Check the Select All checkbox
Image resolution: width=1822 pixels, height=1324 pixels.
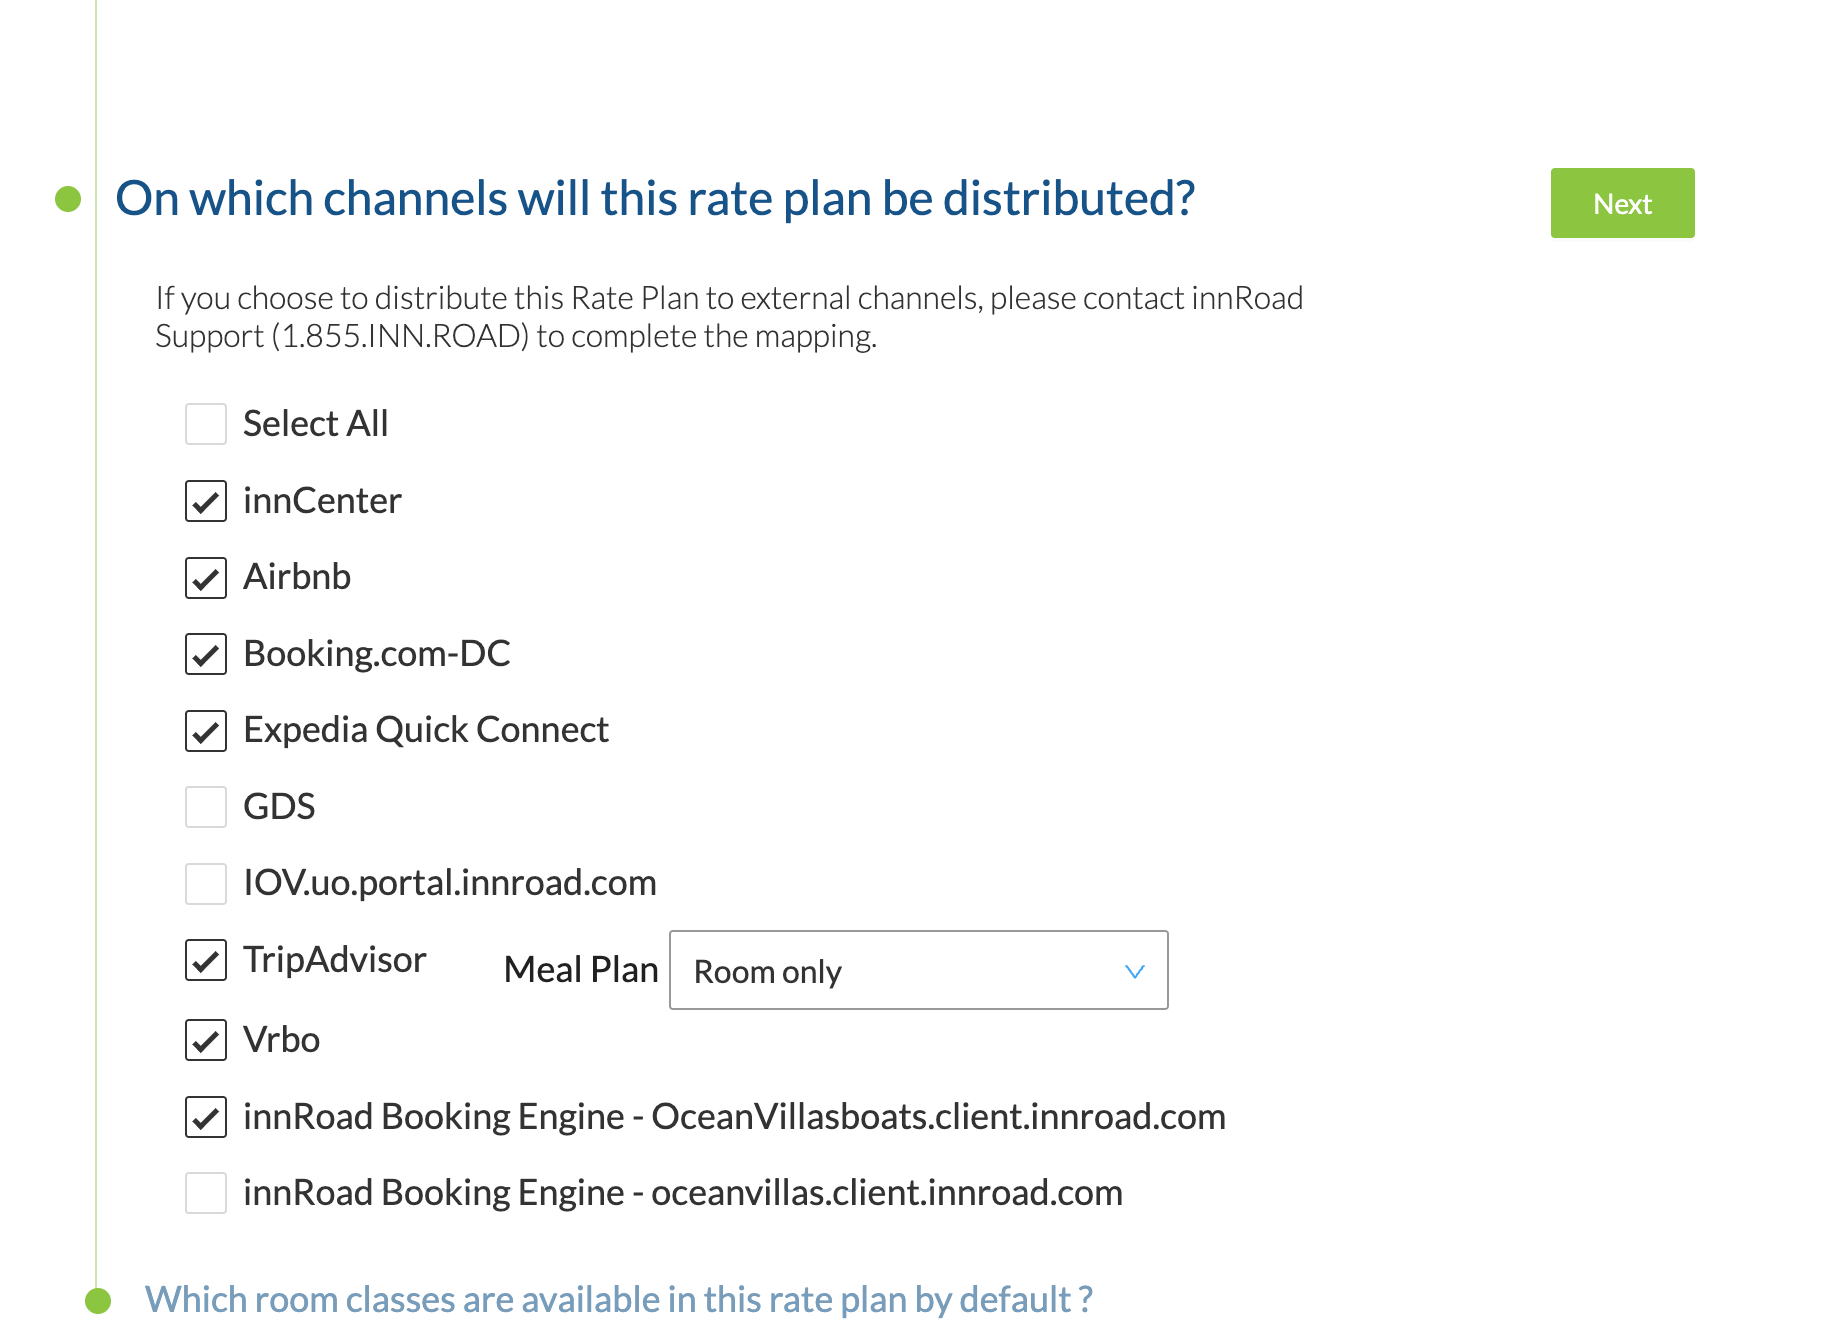click(206, 424)
